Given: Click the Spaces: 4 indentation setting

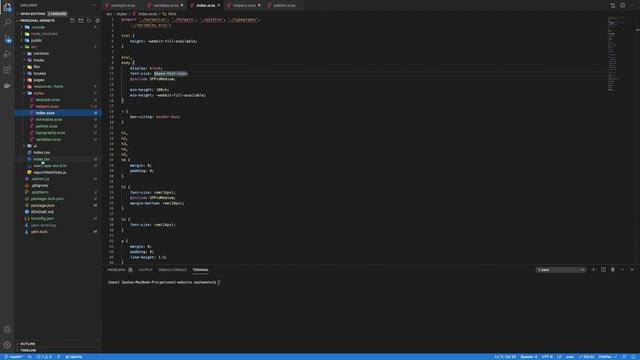Looking at the screenshot, I should (529, 357).
